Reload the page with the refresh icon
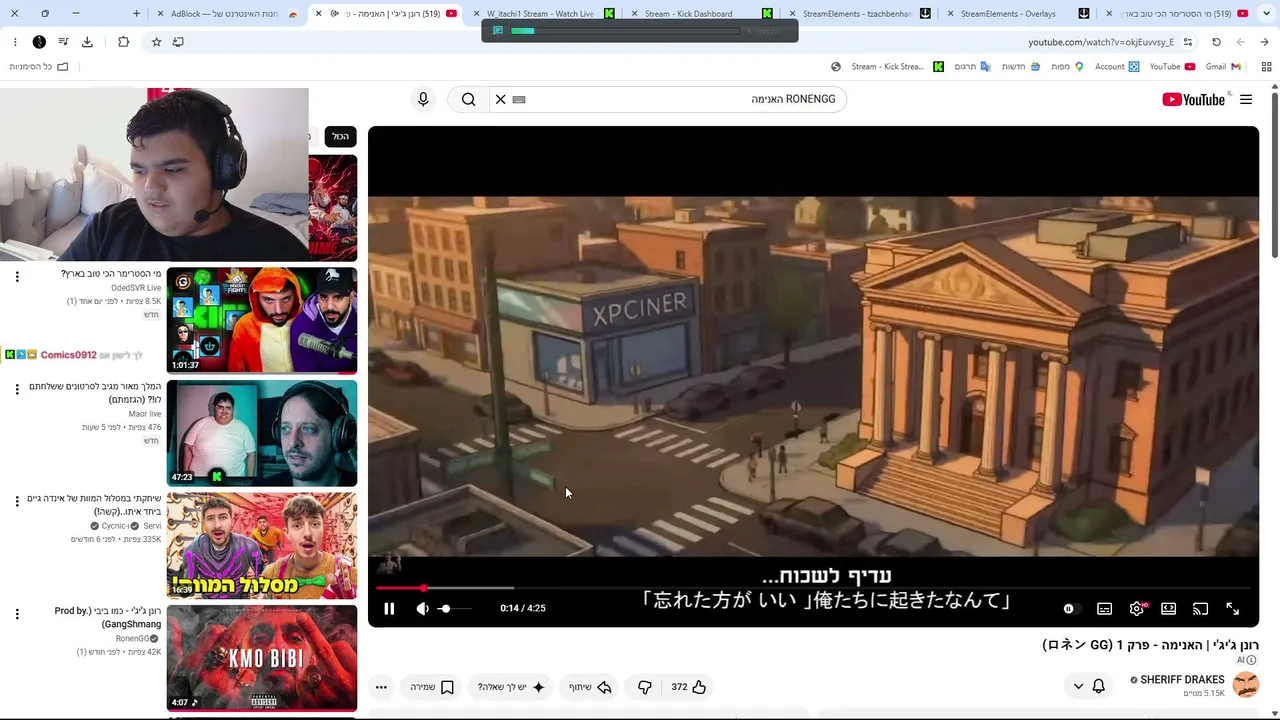This screenshot has height=720, width=1280. pos(1216,42)
